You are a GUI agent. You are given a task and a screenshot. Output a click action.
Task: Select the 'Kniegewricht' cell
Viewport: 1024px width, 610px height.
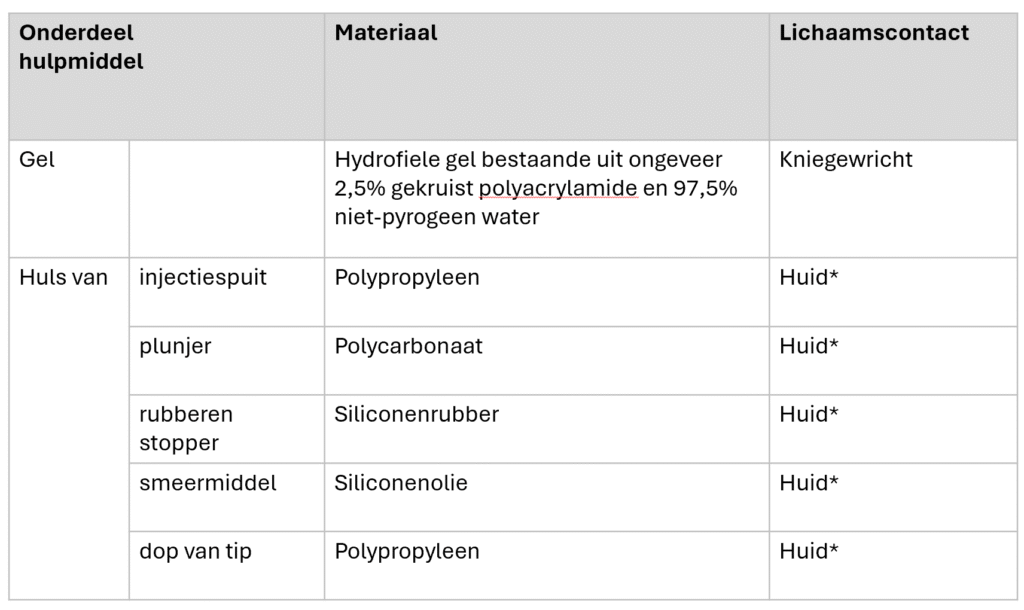(x=893, y=199)
